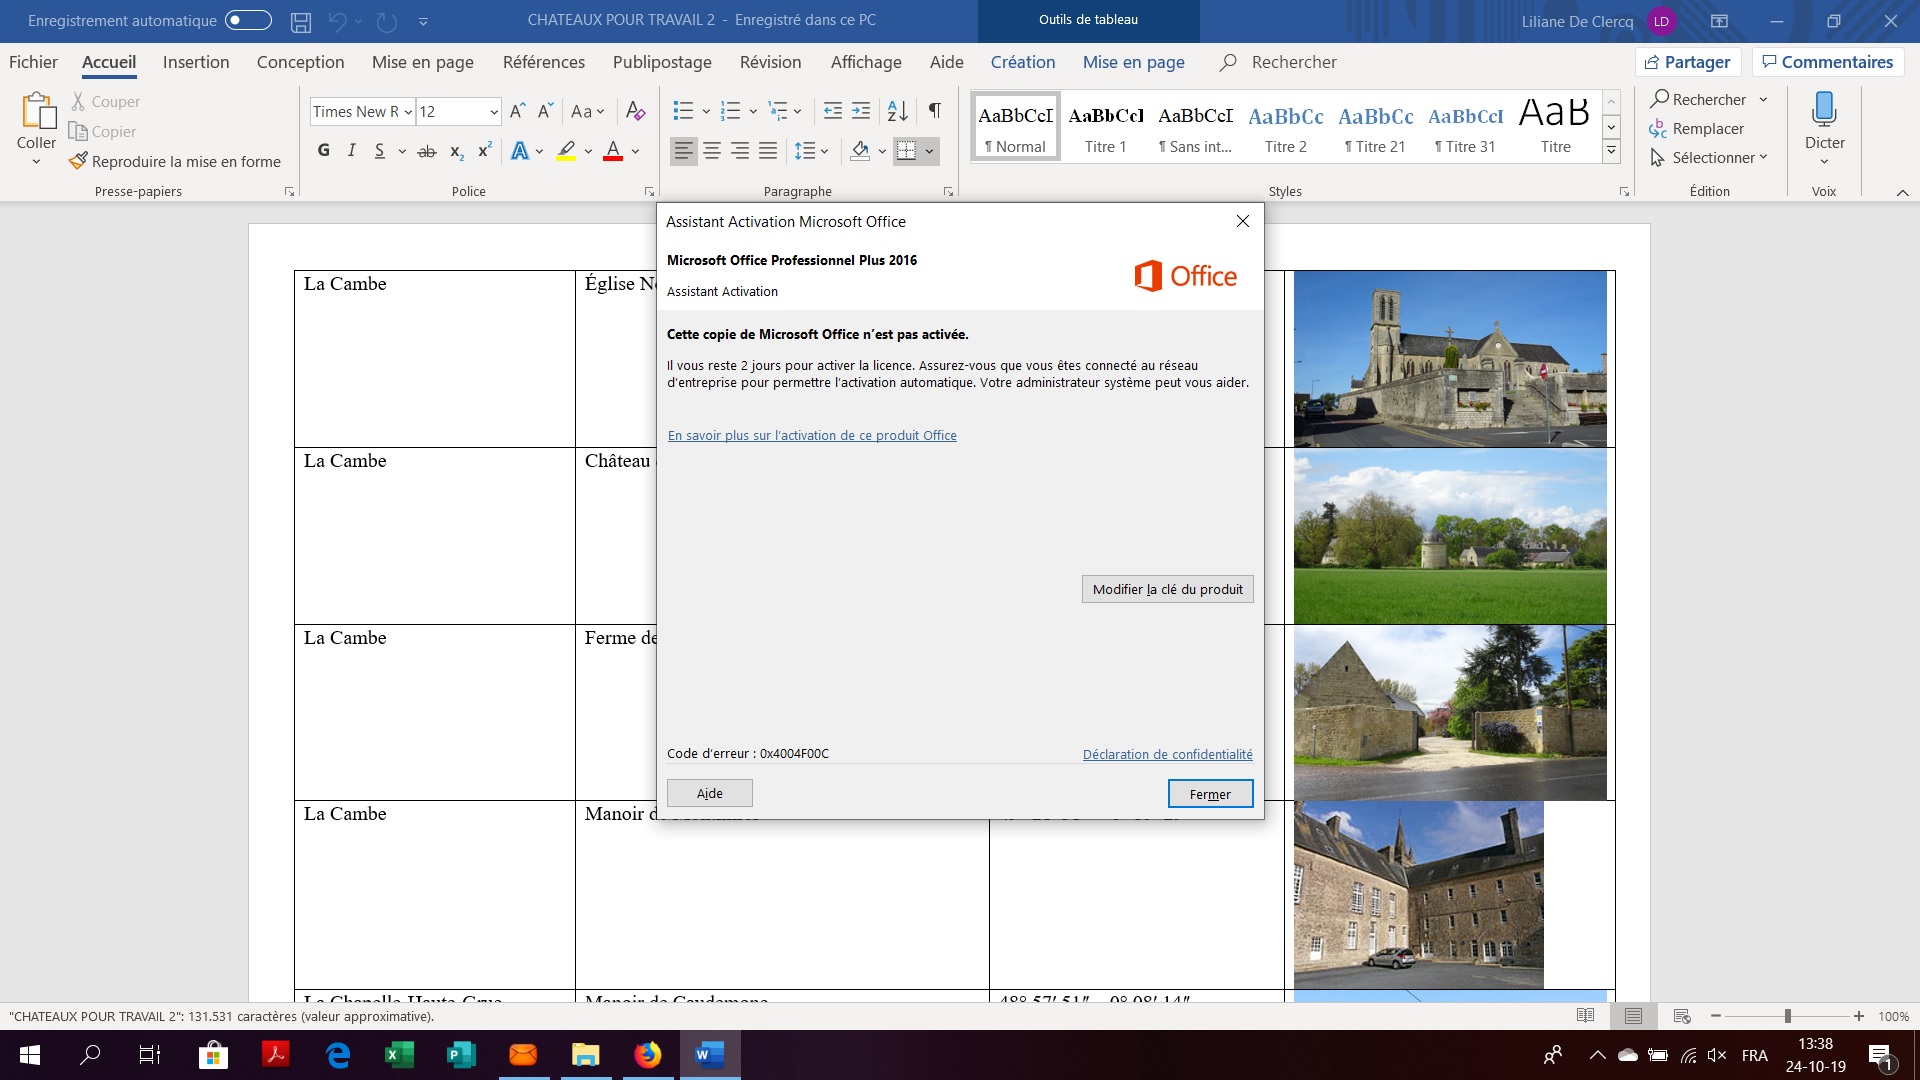The image size is (1920, 1080).
Task: Center align the paragraph
Action: [712, 151]
